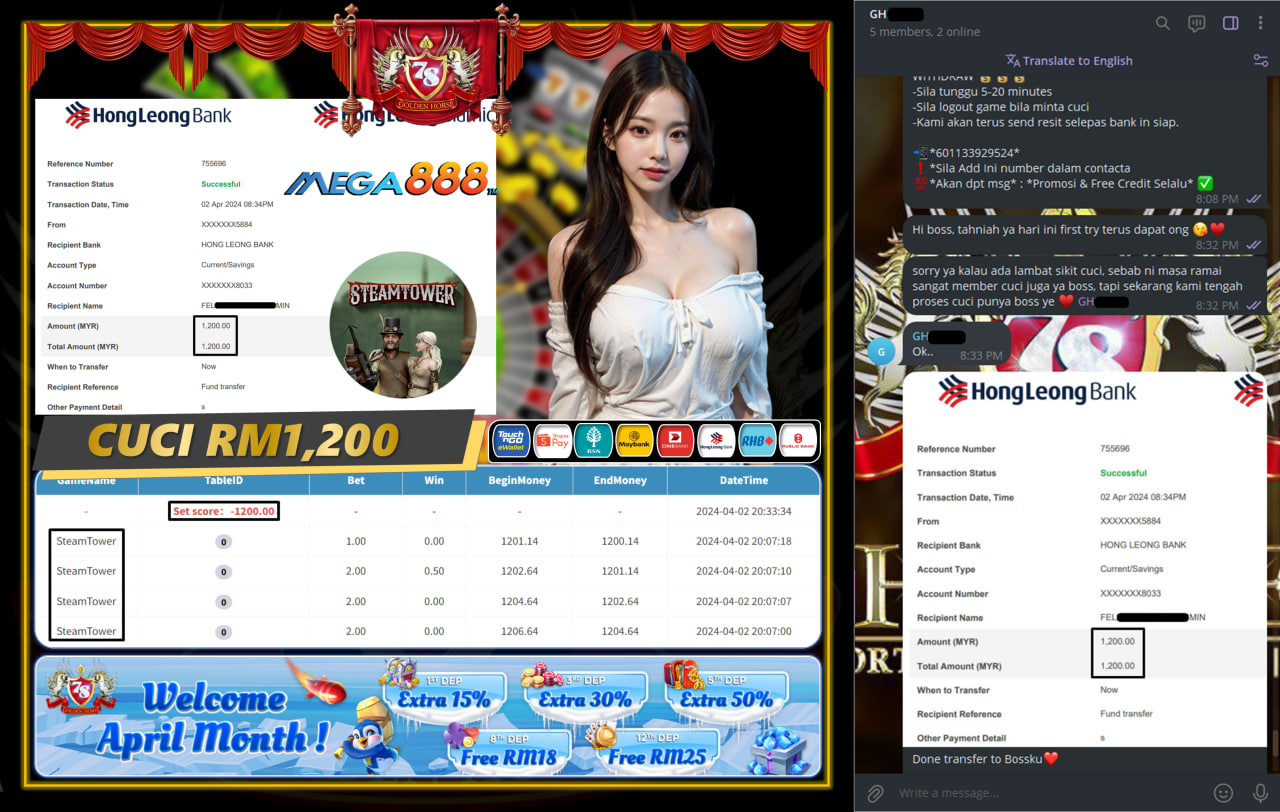
Task: Click DateTime 2024-04-02 20:07:10
Action: (743, 571)
